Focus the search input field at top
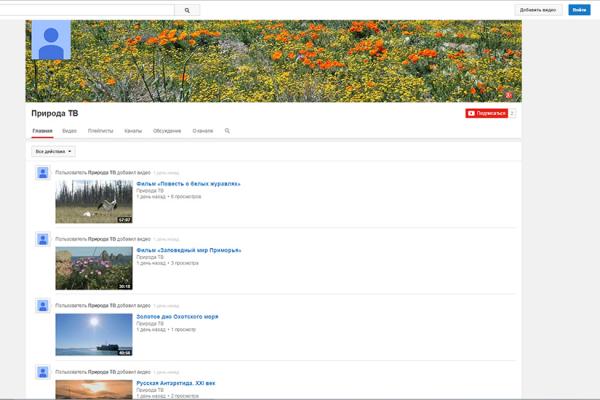The image size is (600, 400). point(87,10)
